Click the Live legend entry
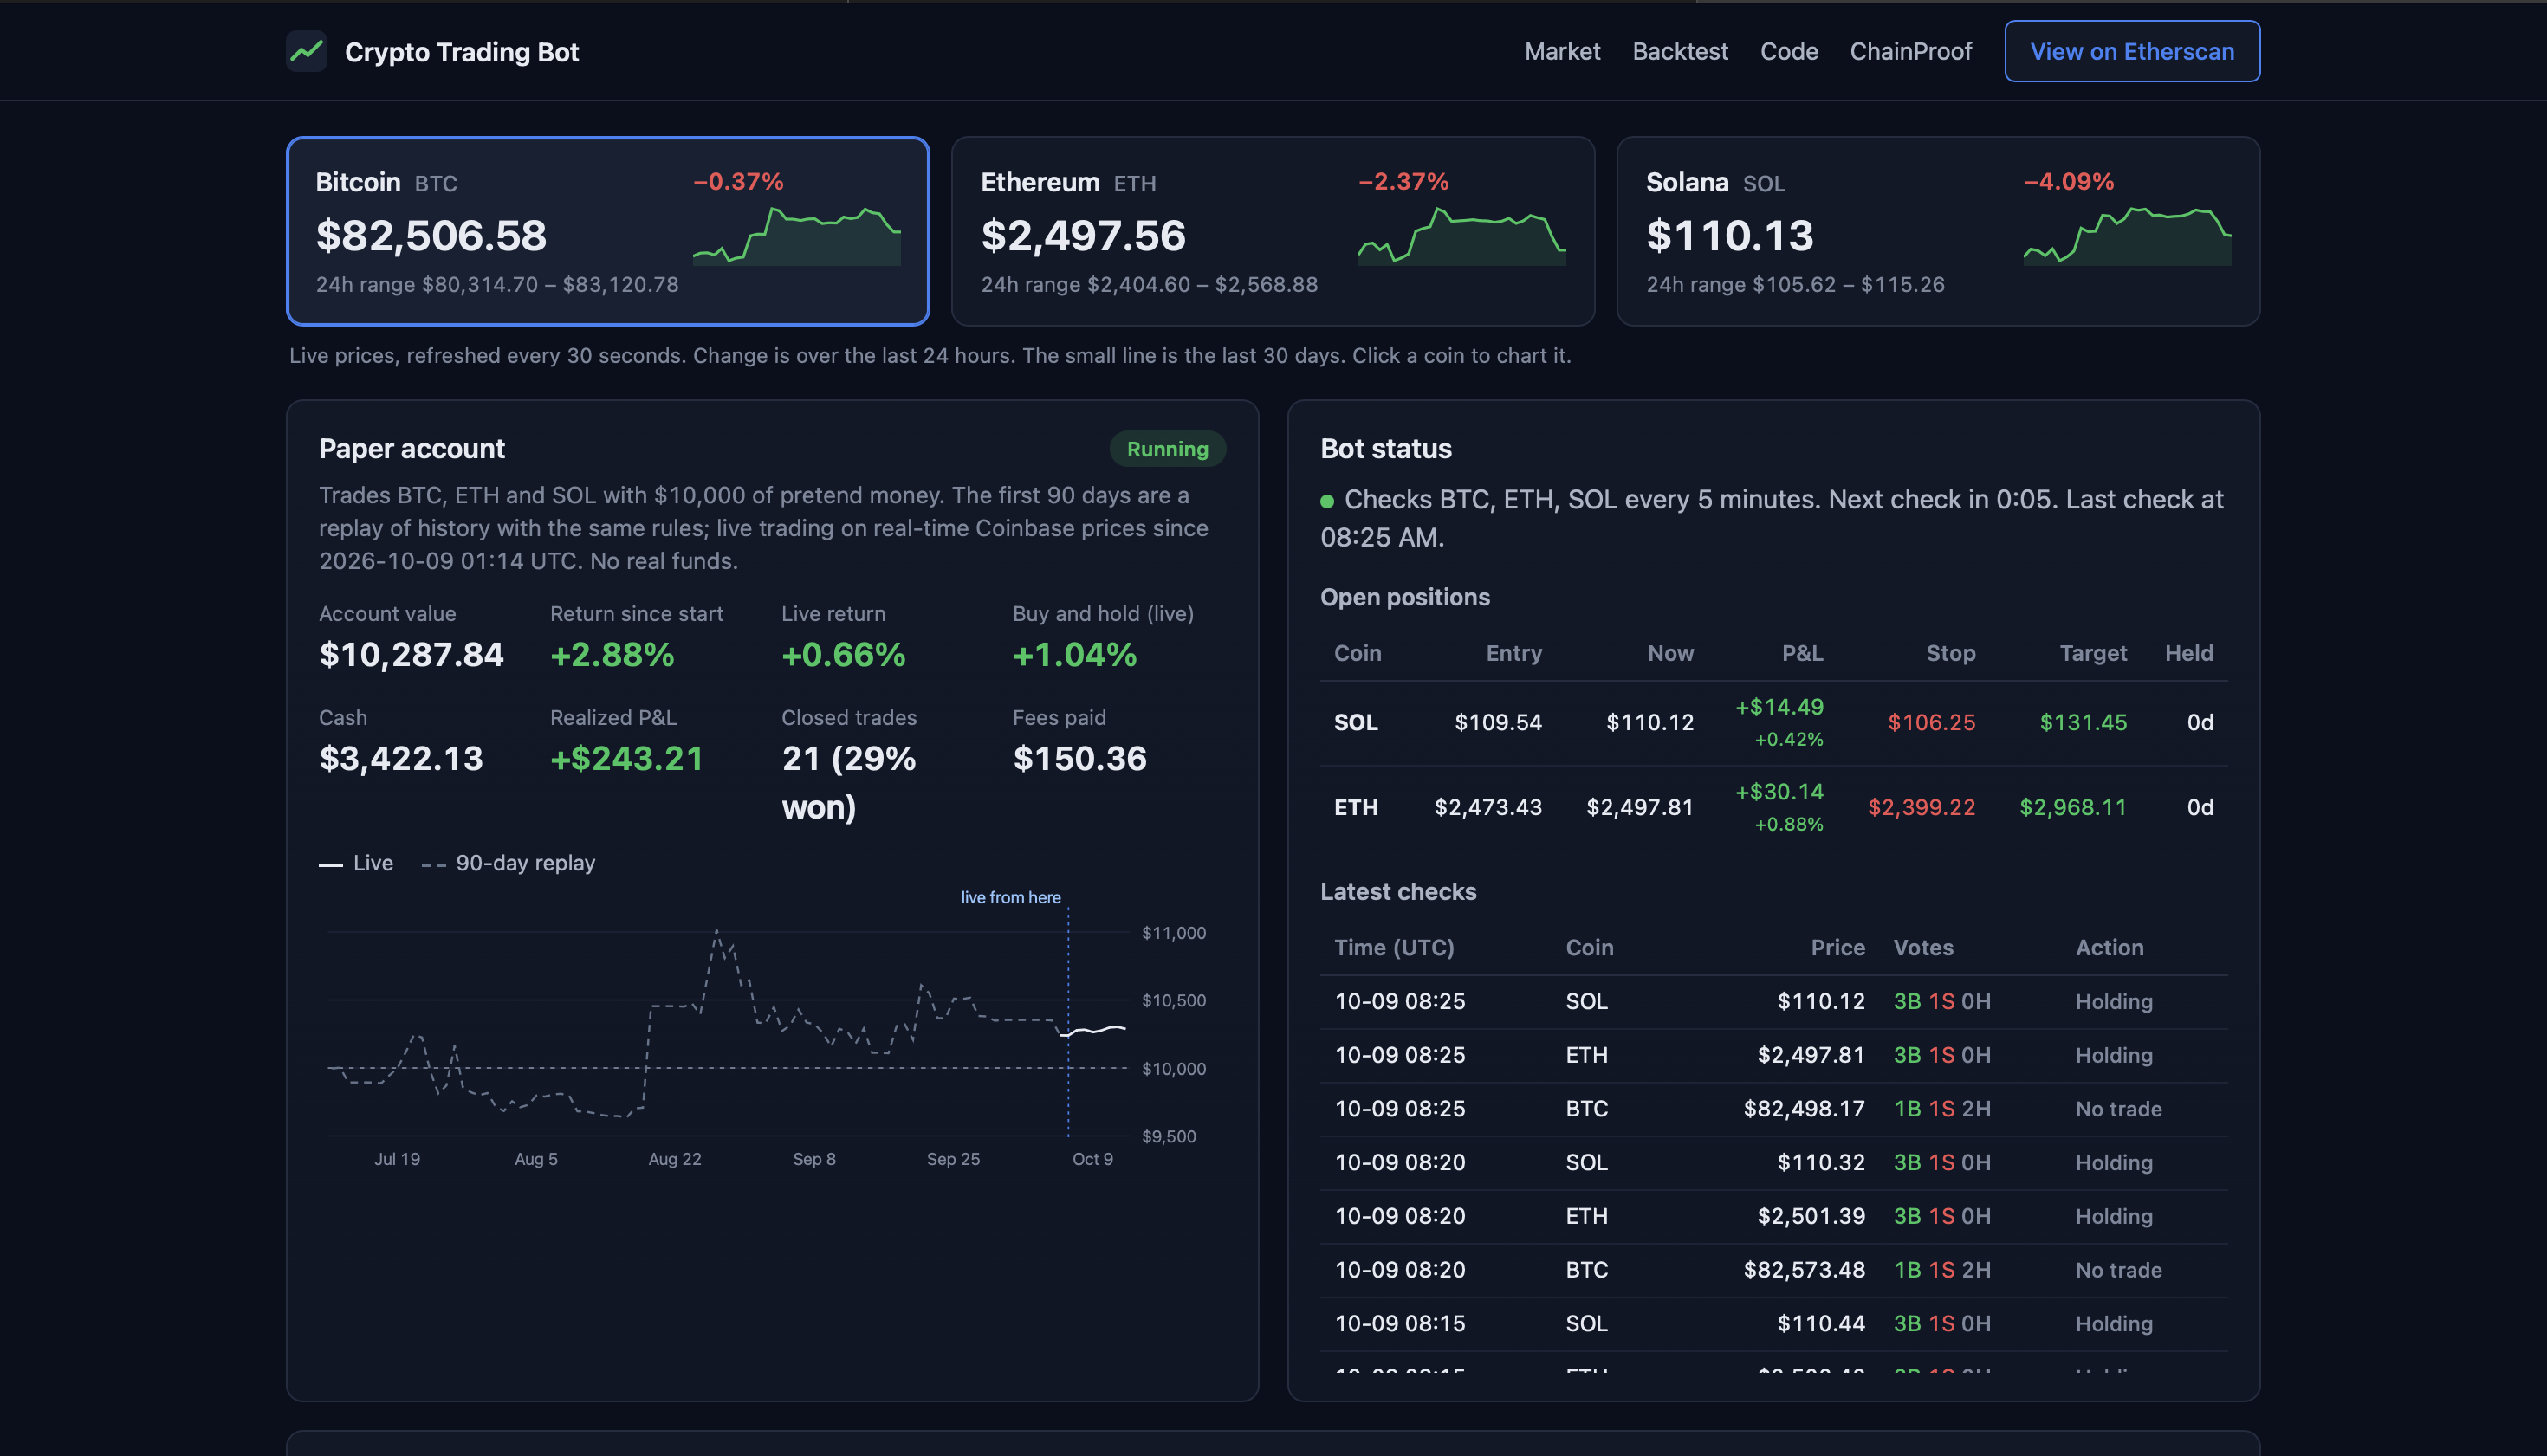The height and width of the screenshot is (1456, 2547). (x=356, y=863)
